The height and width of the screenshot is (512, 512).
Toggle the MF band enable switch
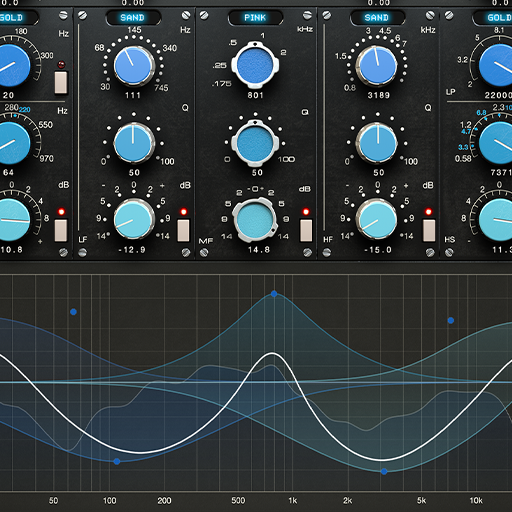[306, 230]
